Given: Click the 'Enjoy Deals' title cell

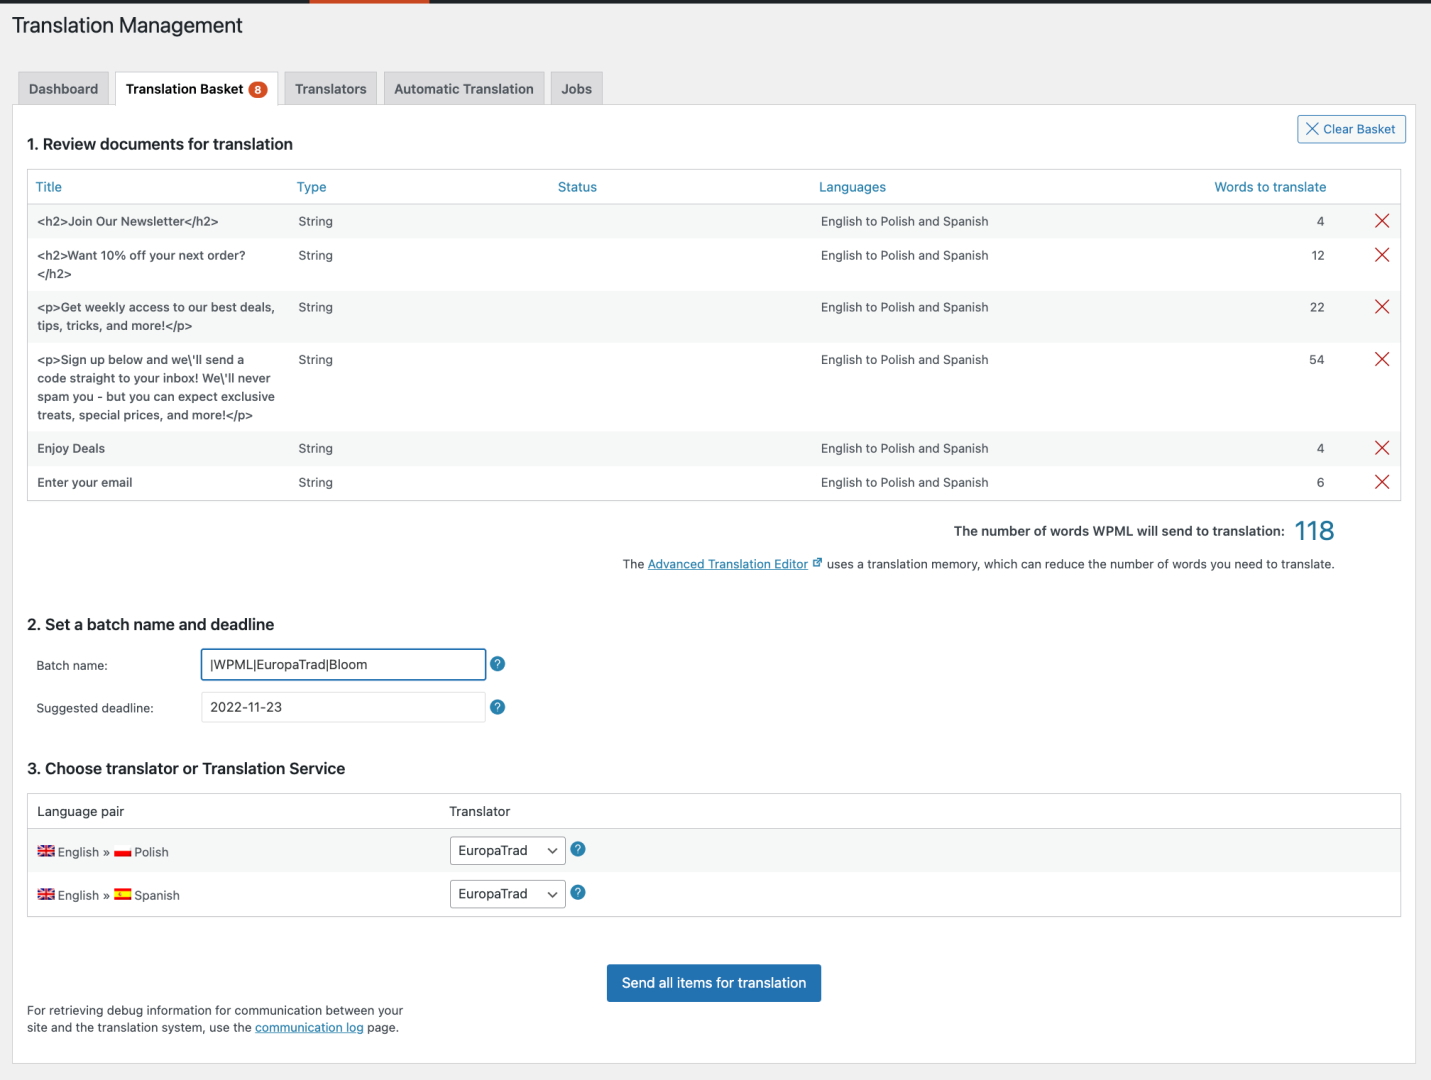Looking at the screenshot, I should [x=71, y=448].
